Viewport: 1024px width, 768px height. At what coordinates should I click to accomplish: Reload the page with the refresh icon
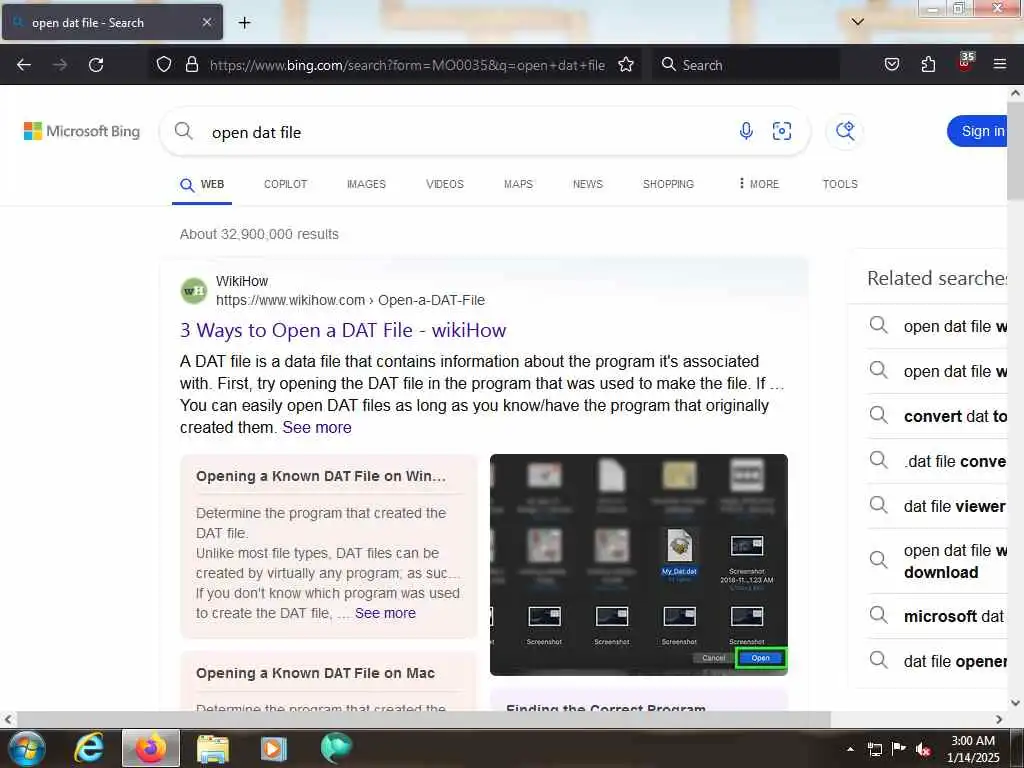[x=96, y=65]
